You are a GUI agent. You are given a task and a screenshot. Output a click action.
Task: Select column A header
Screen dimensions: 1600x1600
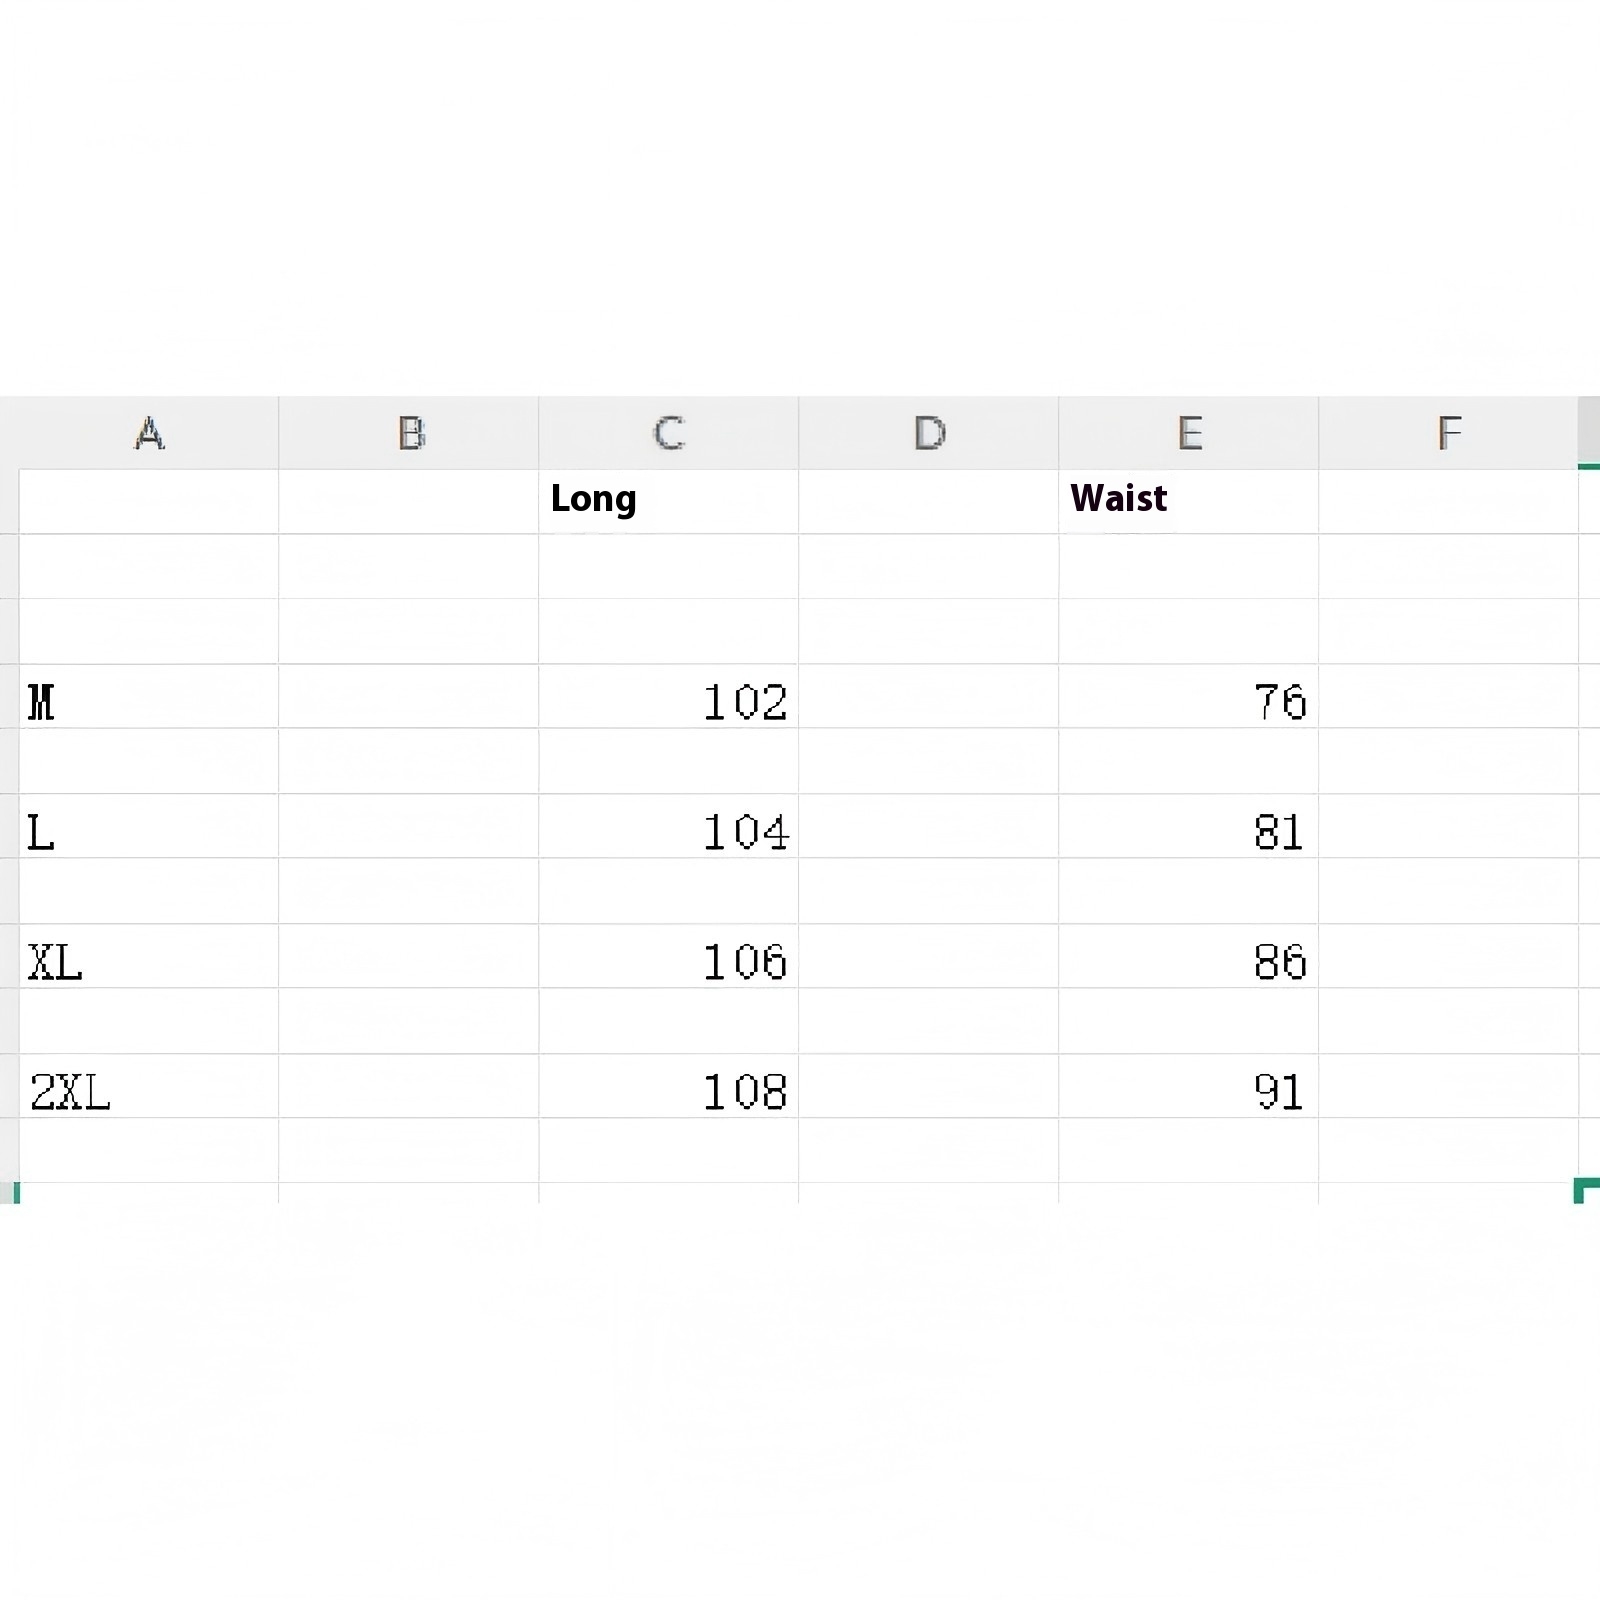[x=149, y=433]
